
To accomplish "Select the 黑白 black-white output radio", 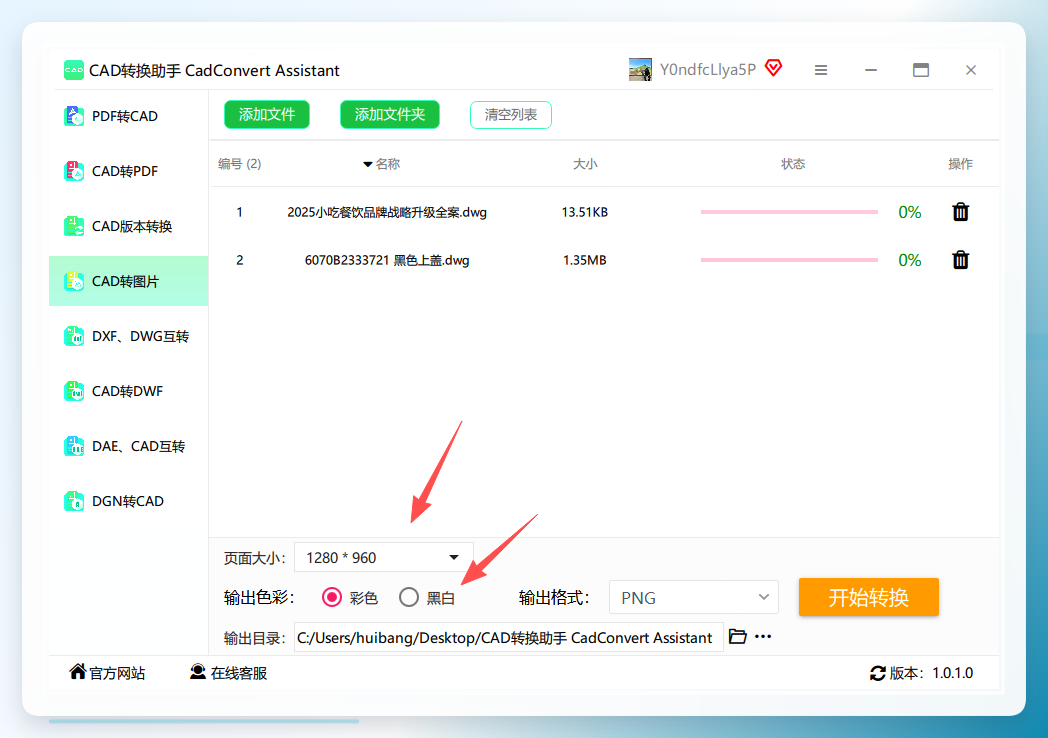I will pos(409,597).
